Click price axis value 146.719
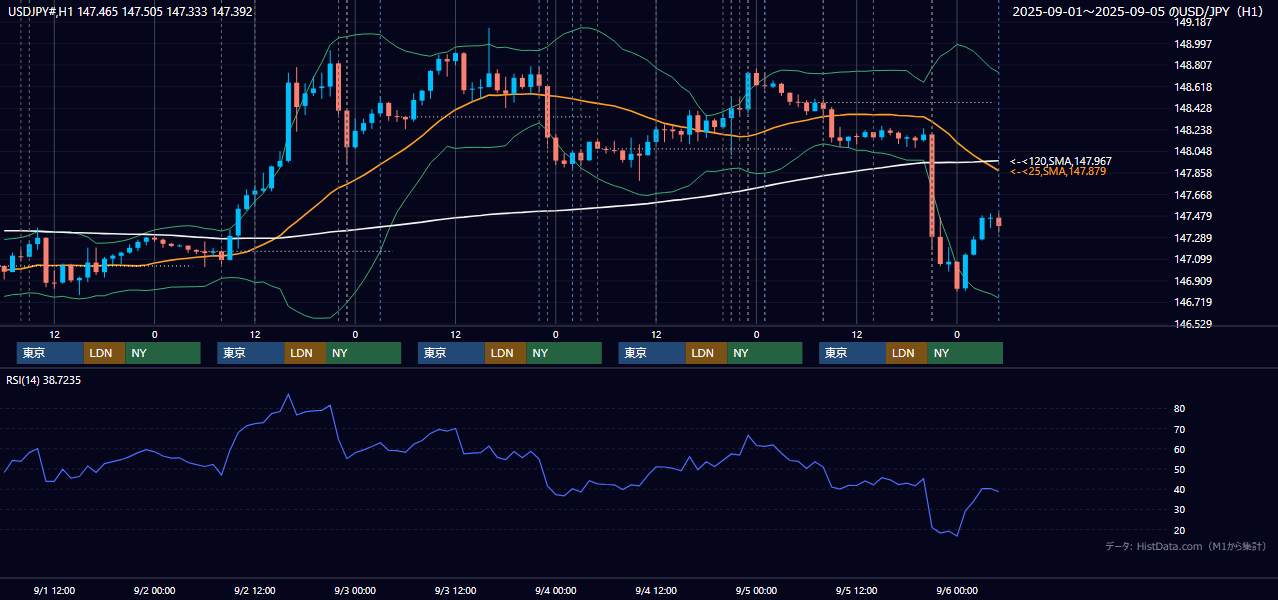 pyautogui.click(x=1192, y=302)
